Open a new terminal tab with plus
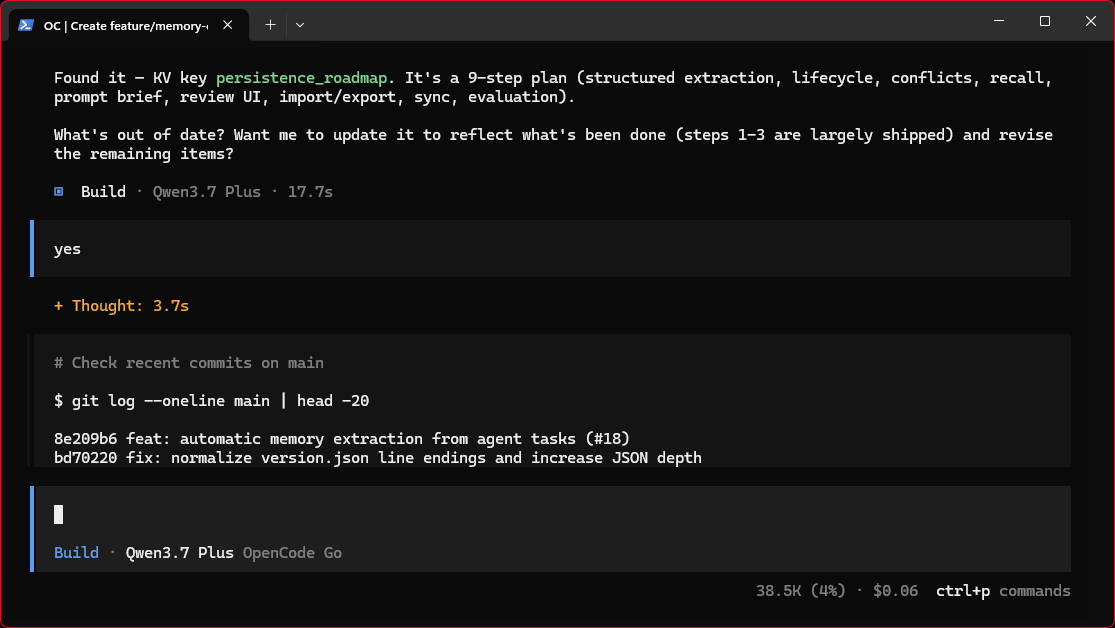Image resolution: width=1115 pixels, height=628 pixels. [270, 25]
